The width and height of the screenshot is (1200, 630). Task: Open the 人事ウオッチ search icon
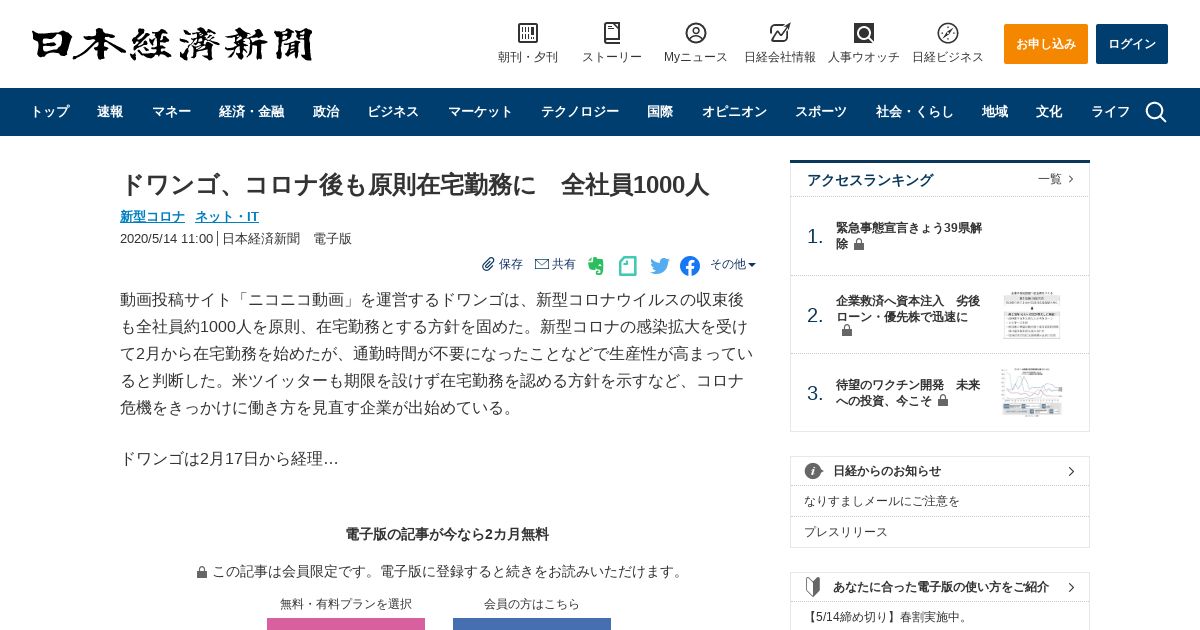864,33
